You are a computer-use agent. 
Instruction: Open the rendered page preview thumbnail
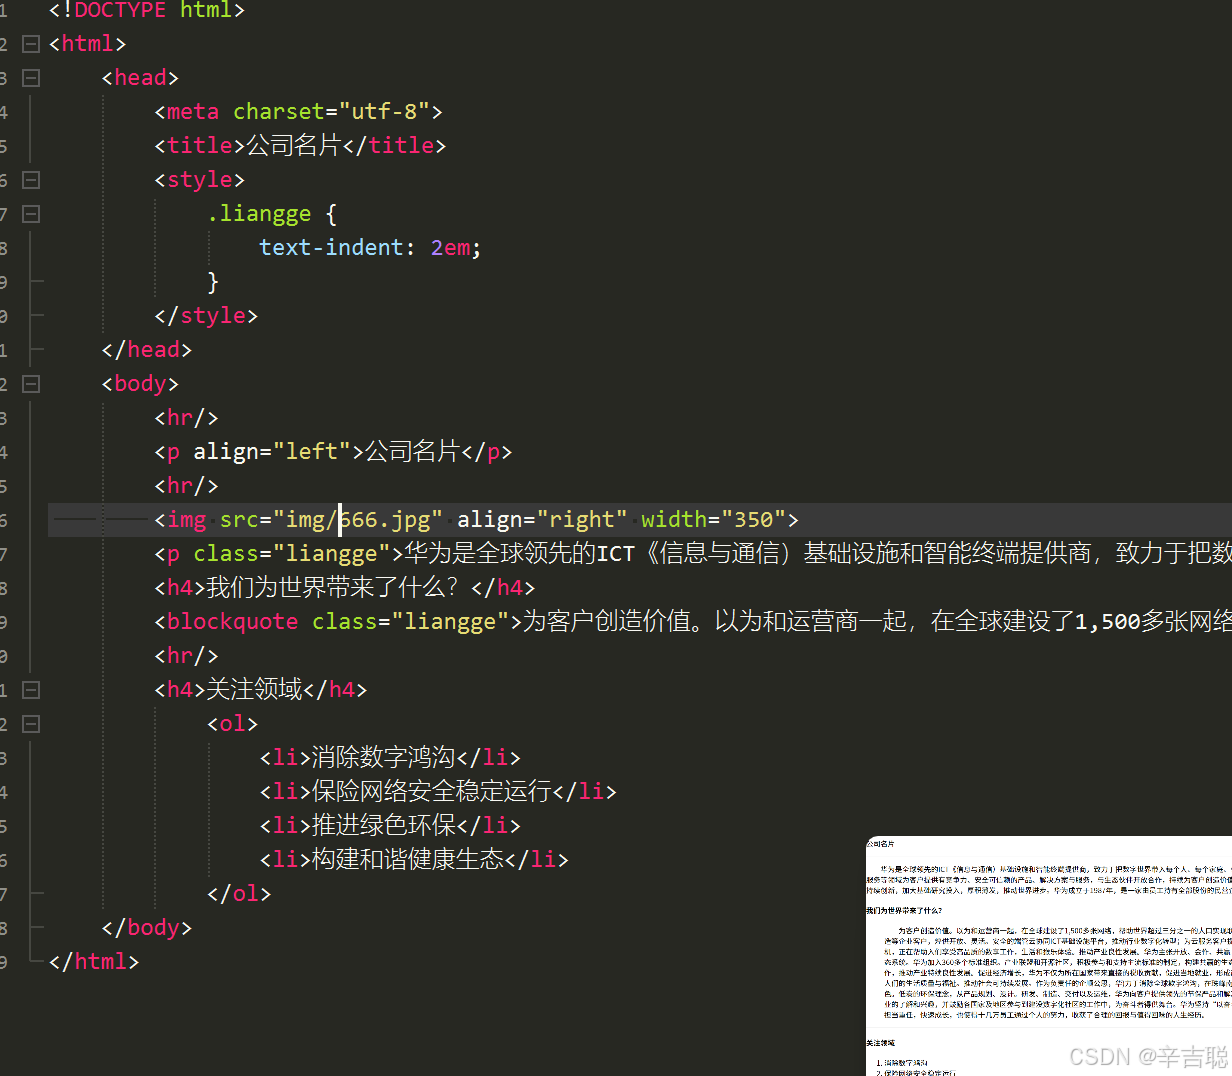click(x=1048, y=955)
